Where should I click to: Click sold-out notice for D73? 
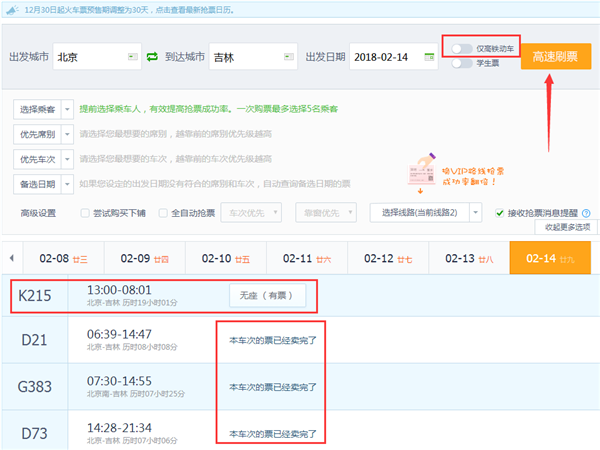[x=273, y=434]
